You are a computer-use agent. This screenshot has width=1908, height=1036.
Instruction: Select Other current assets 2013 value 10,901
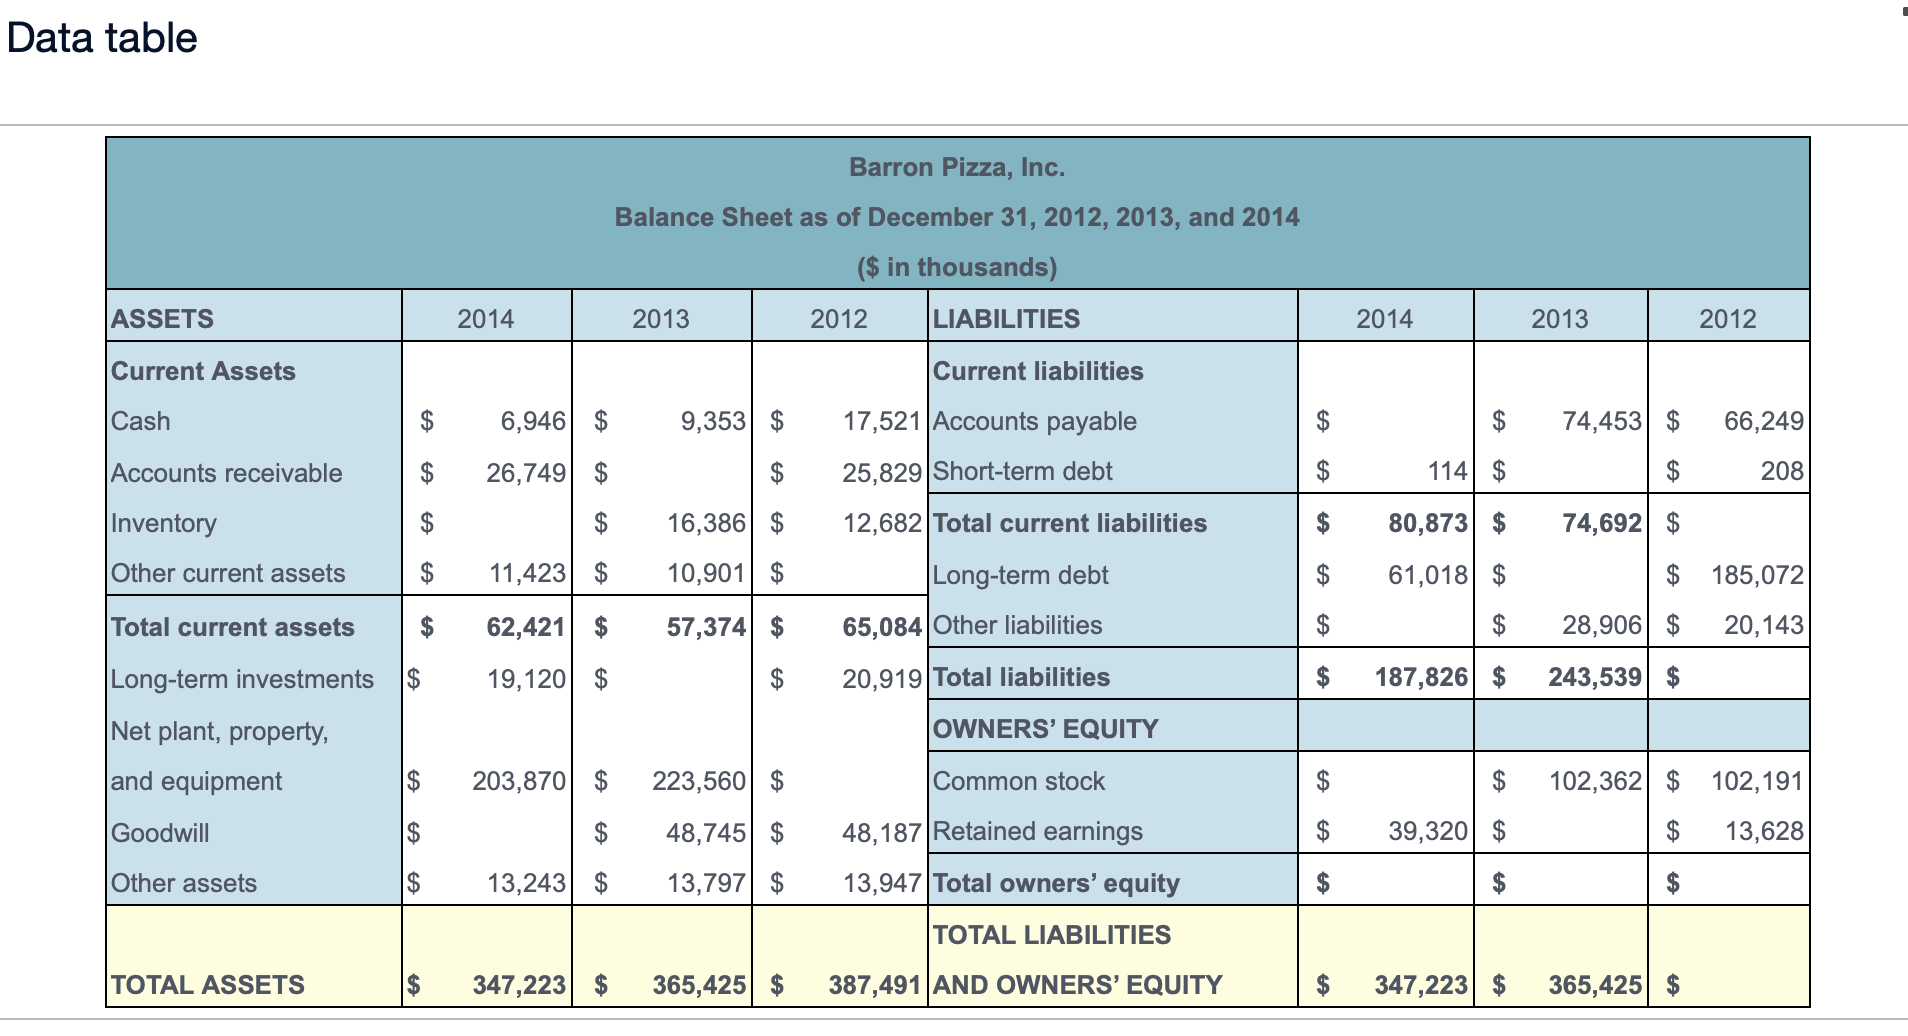pyautogui.click(x=707, y=573)
